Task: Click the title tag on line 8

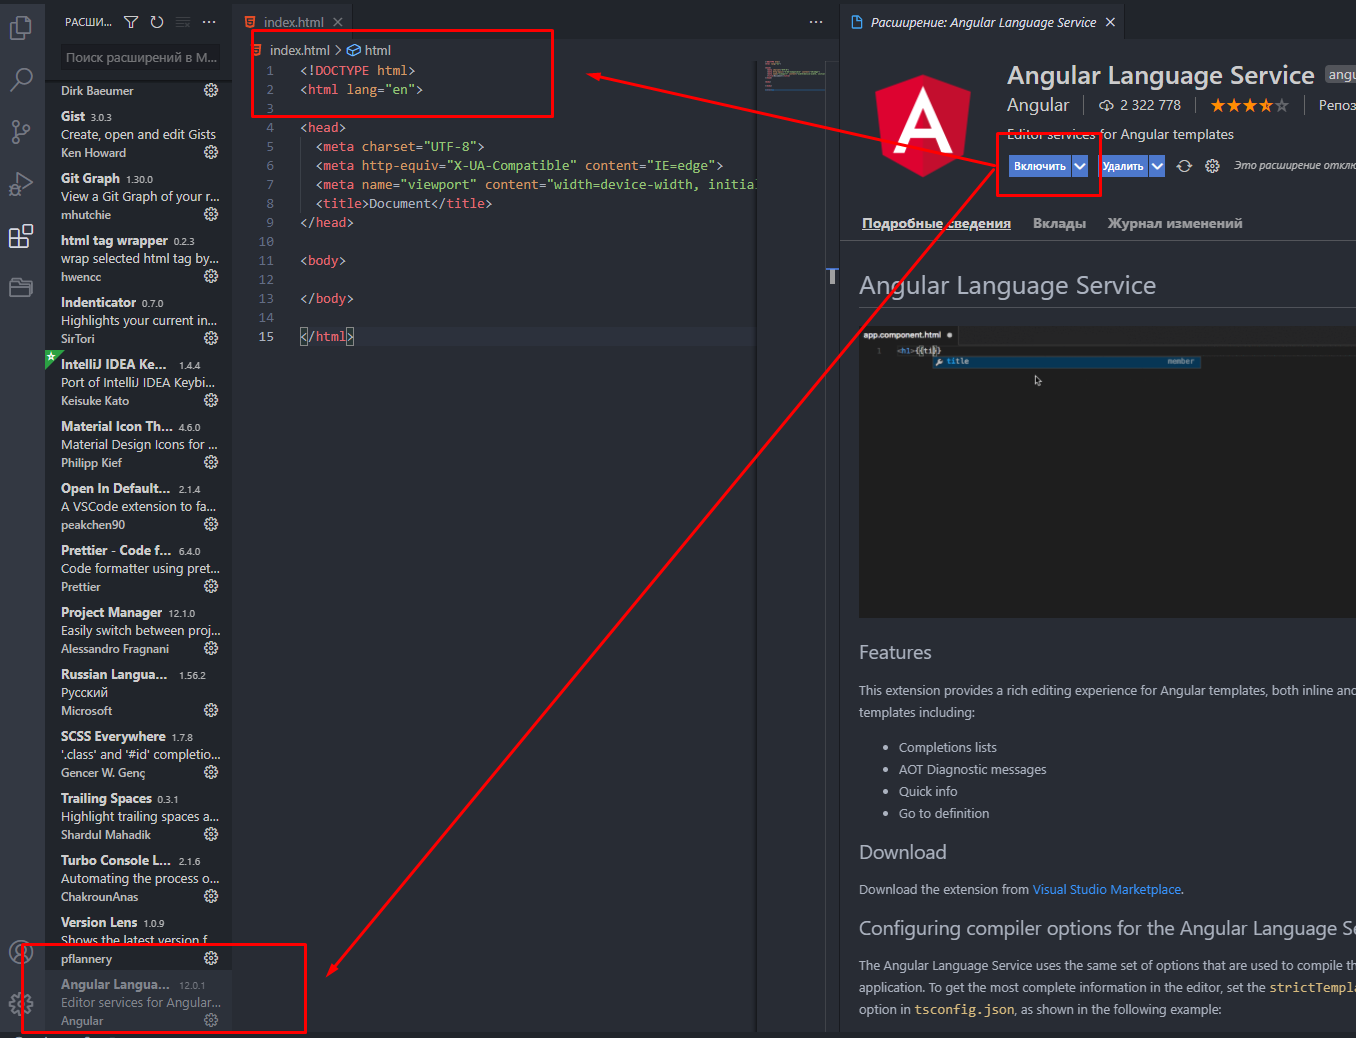Action: [404, 203]
